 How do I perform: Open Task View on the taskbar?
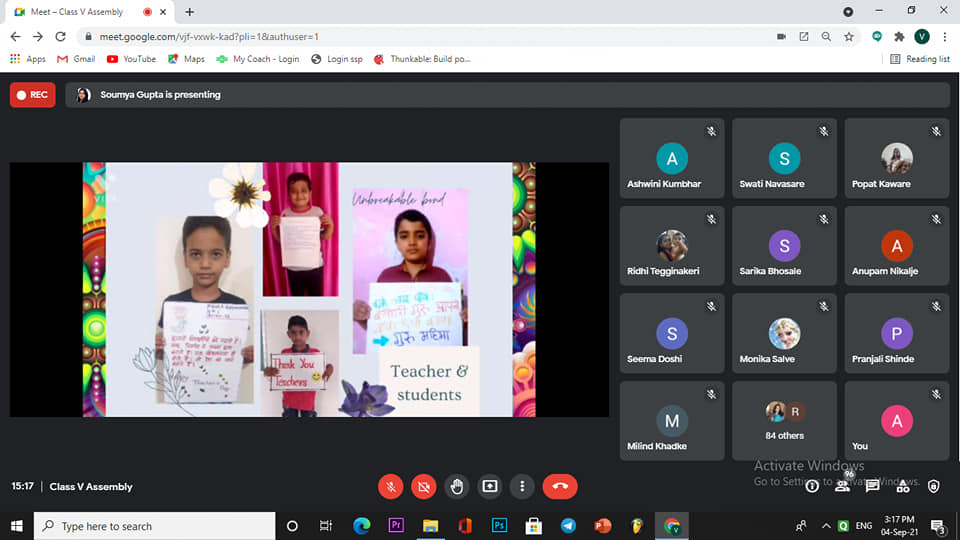tap(326, 526)
